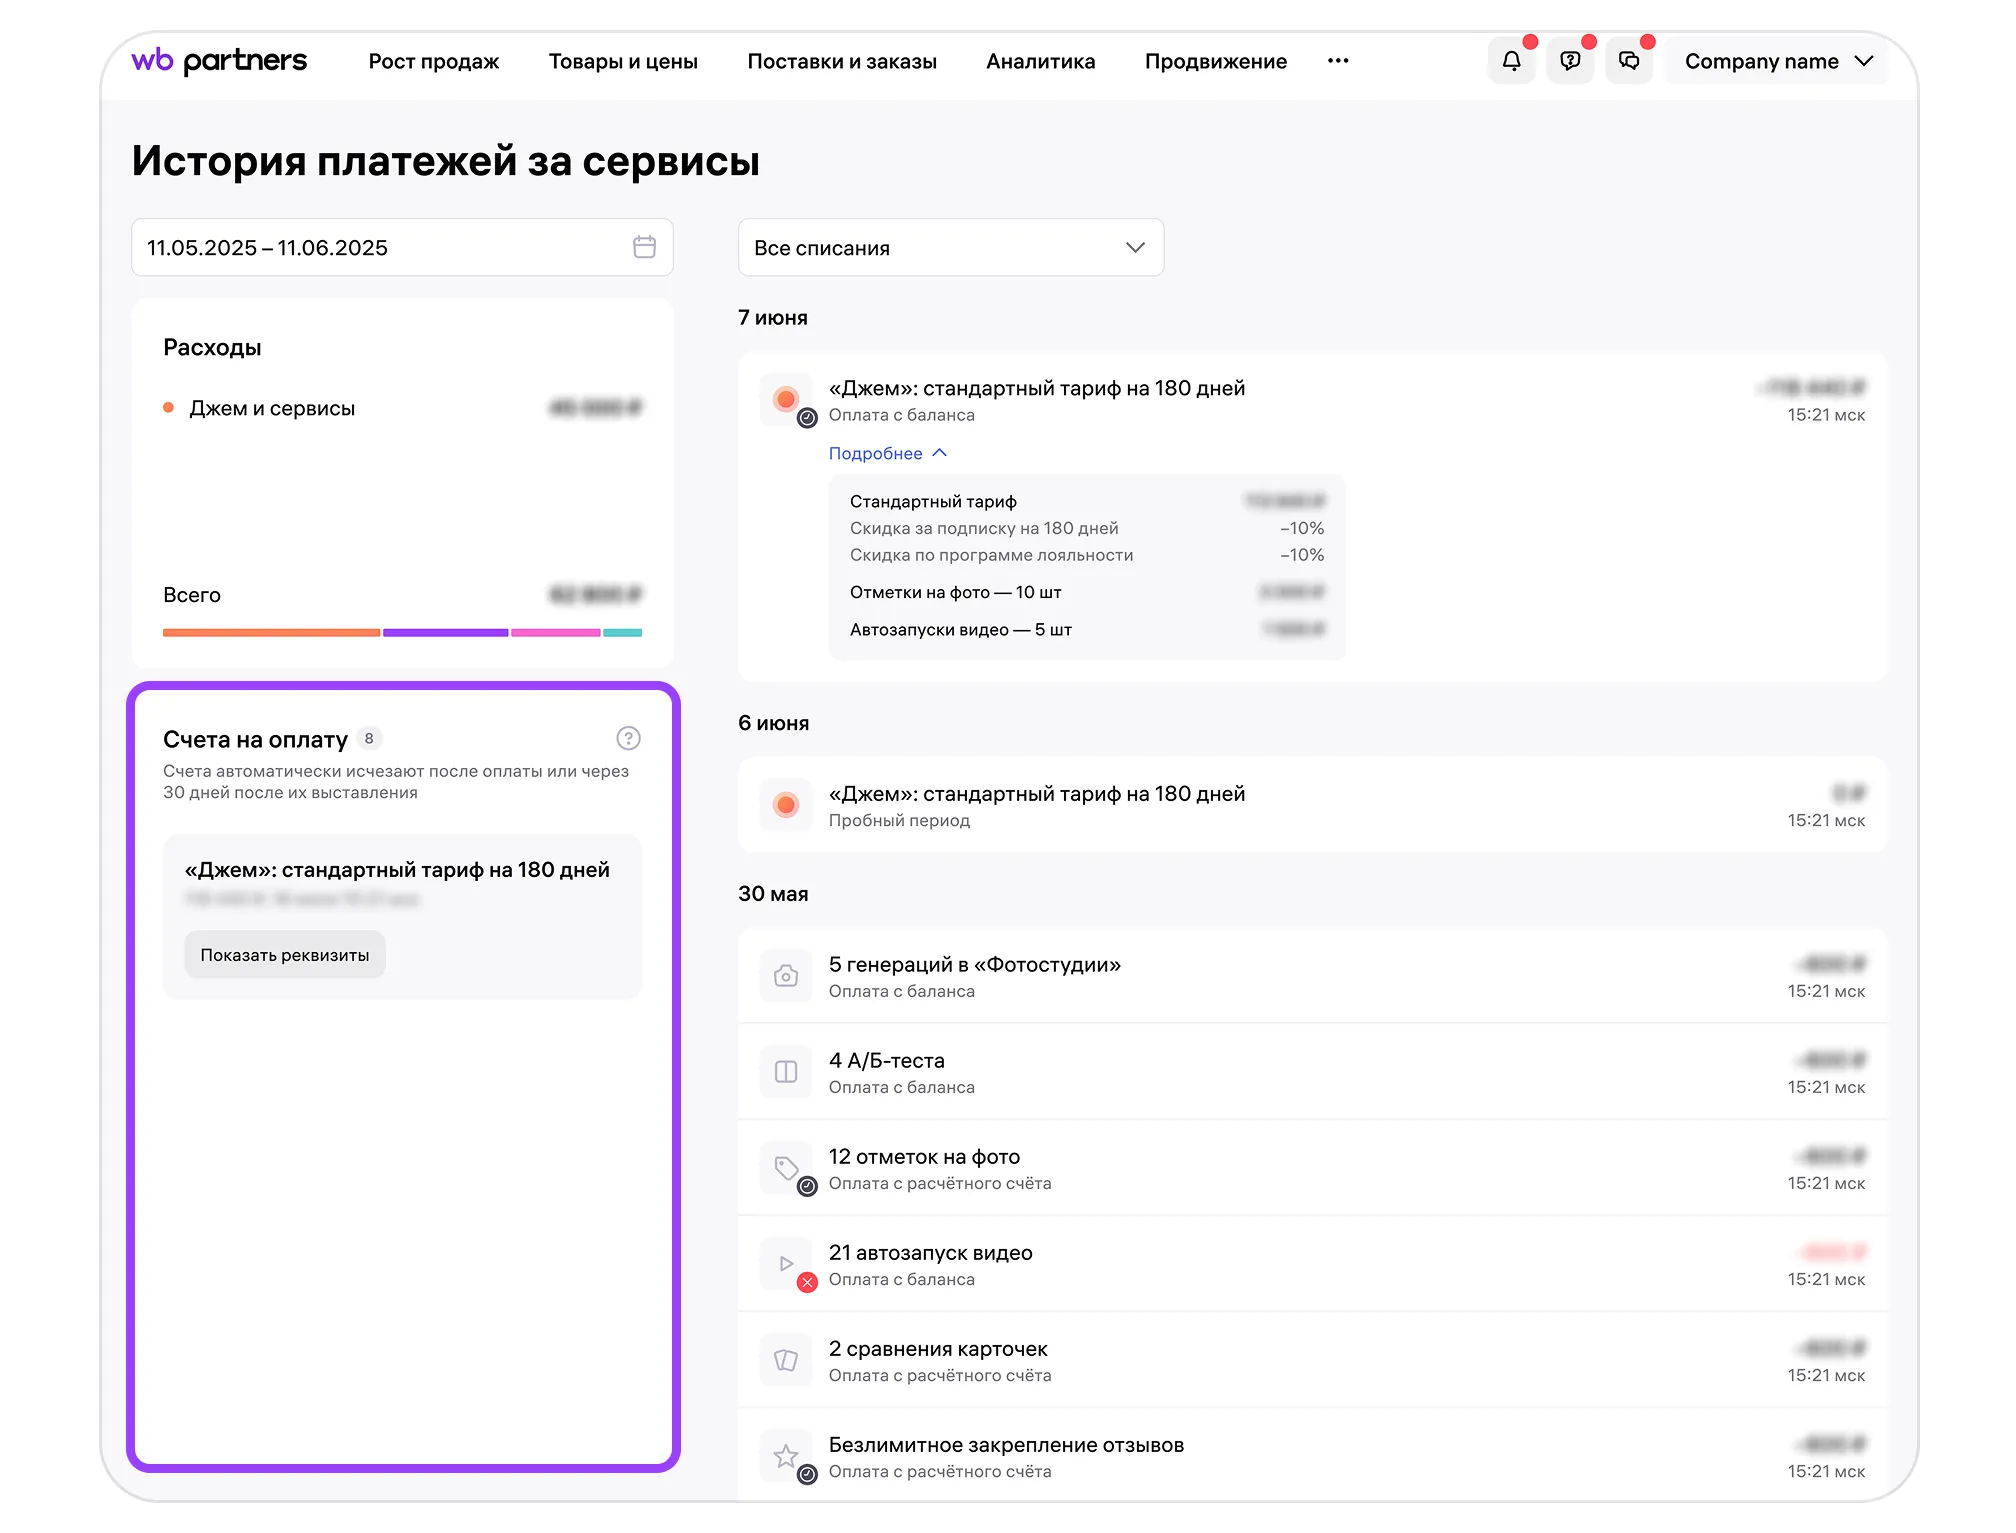Click help icon beside Счета на оплату
The height and width of the screenshot is (1533, 2016).
628,738
